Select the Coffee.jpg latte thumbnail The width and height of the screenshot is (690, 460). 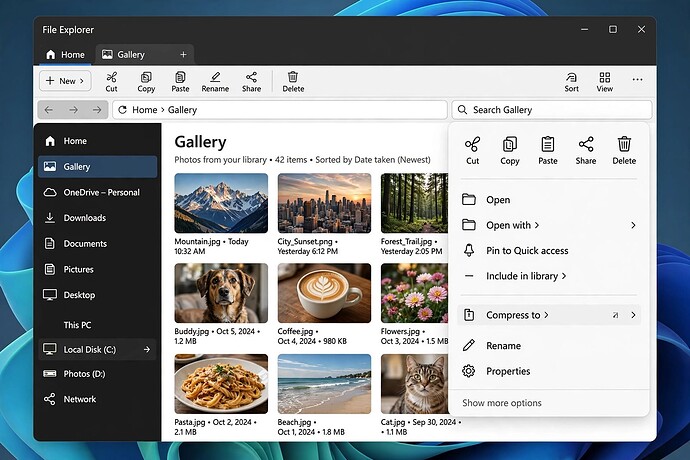click(x=324, y=293)
